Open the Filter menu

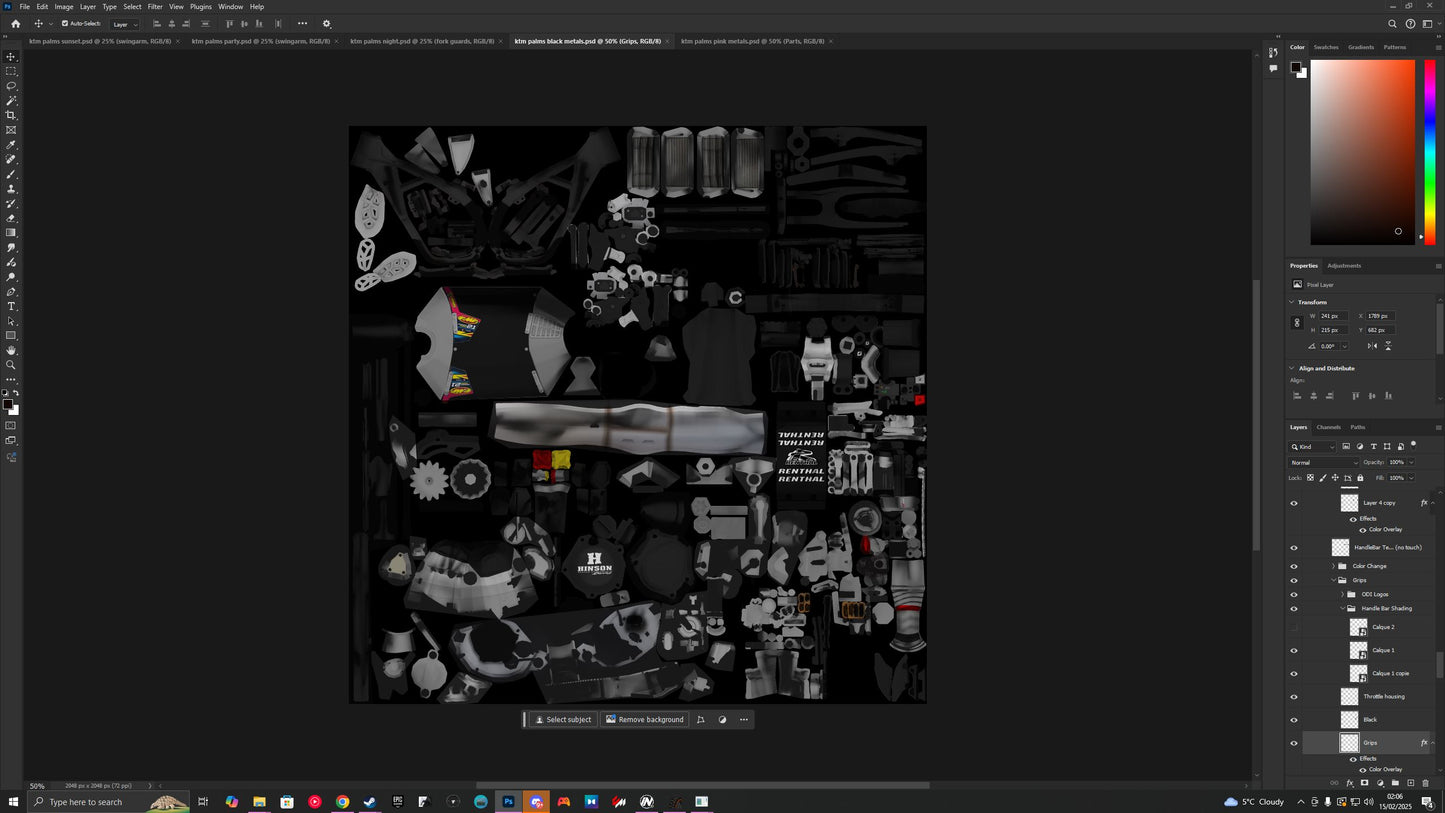tap(155, 7)
